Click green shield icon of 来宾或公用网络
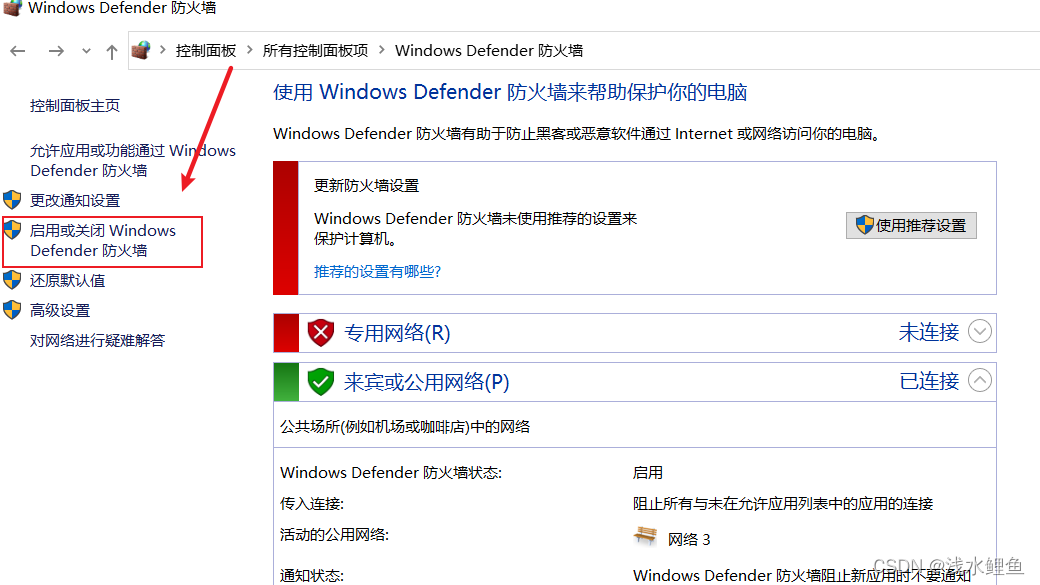This screenshot has width=1040, height=585. (x=320, y=382)
